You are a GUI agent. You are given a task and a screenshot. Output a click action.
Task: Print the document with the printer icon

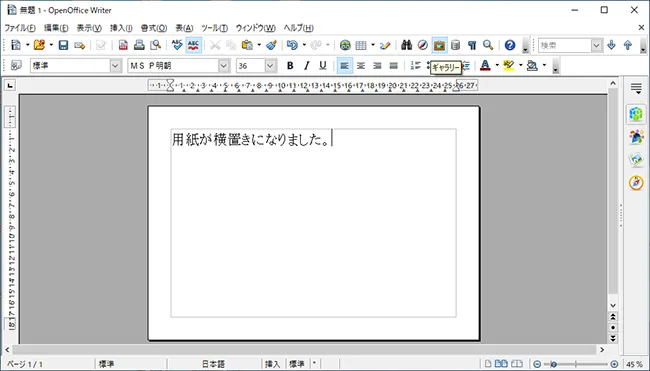pos(139,45)
